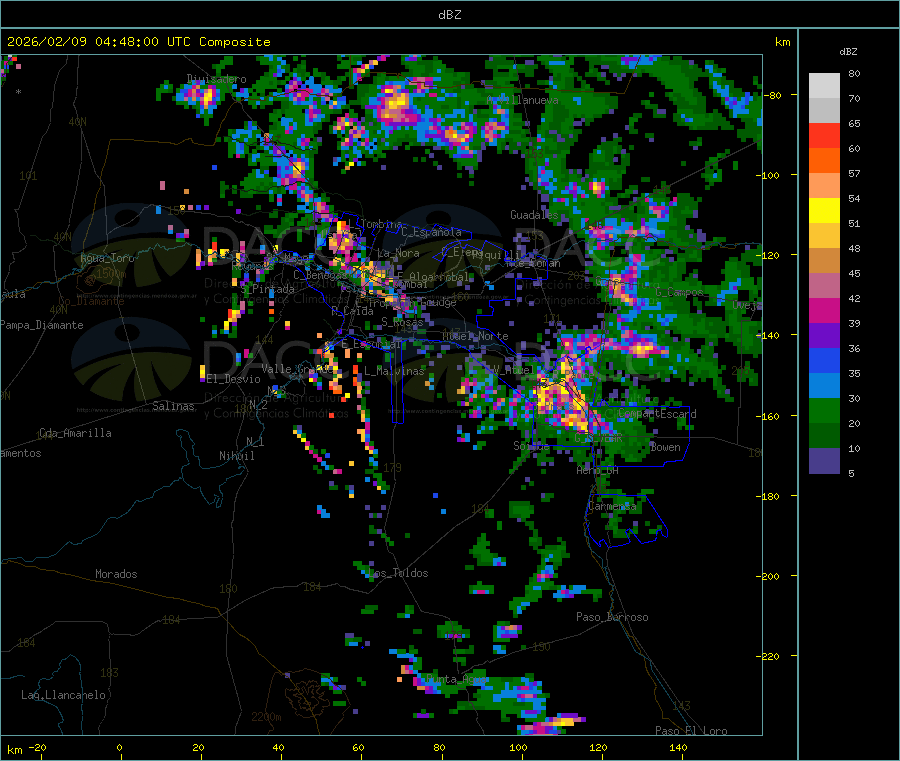Image resolution: width=900 pixels, height=761 pixels.
Task: Click the 'C_Española' place label
Action: point(431,232)
